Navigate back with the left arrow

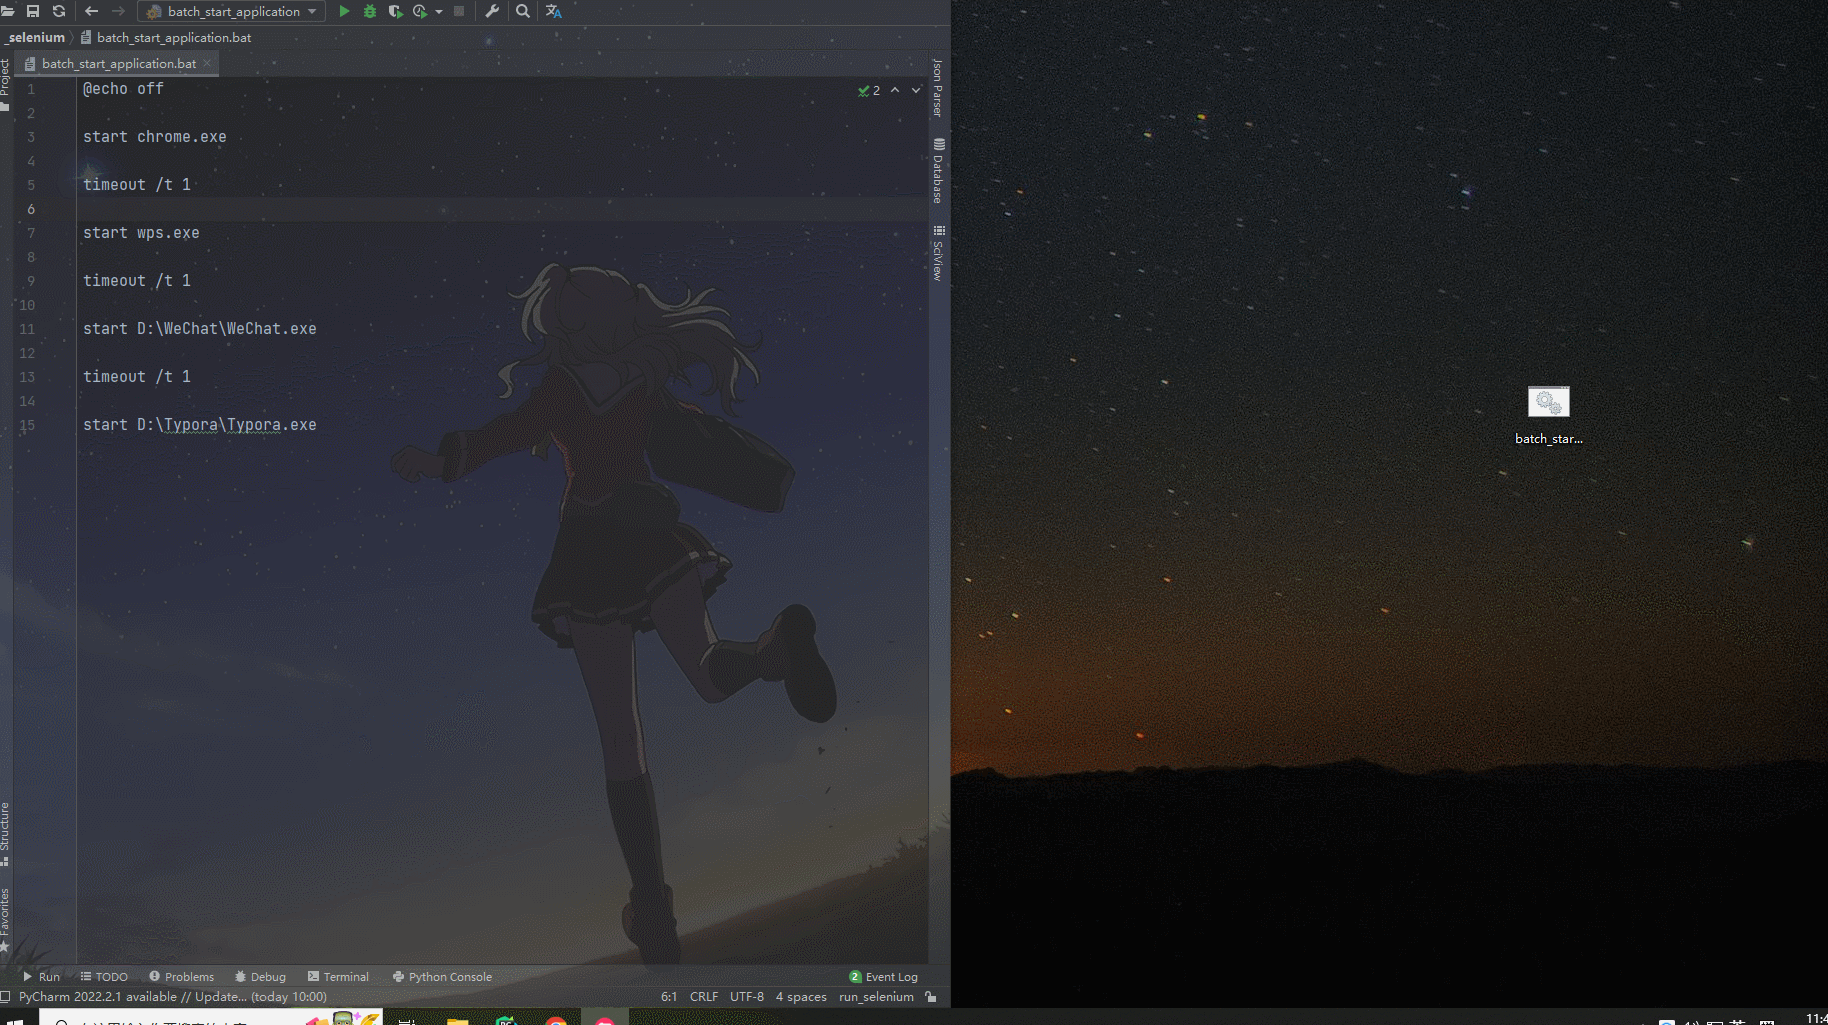coord(92,11)
